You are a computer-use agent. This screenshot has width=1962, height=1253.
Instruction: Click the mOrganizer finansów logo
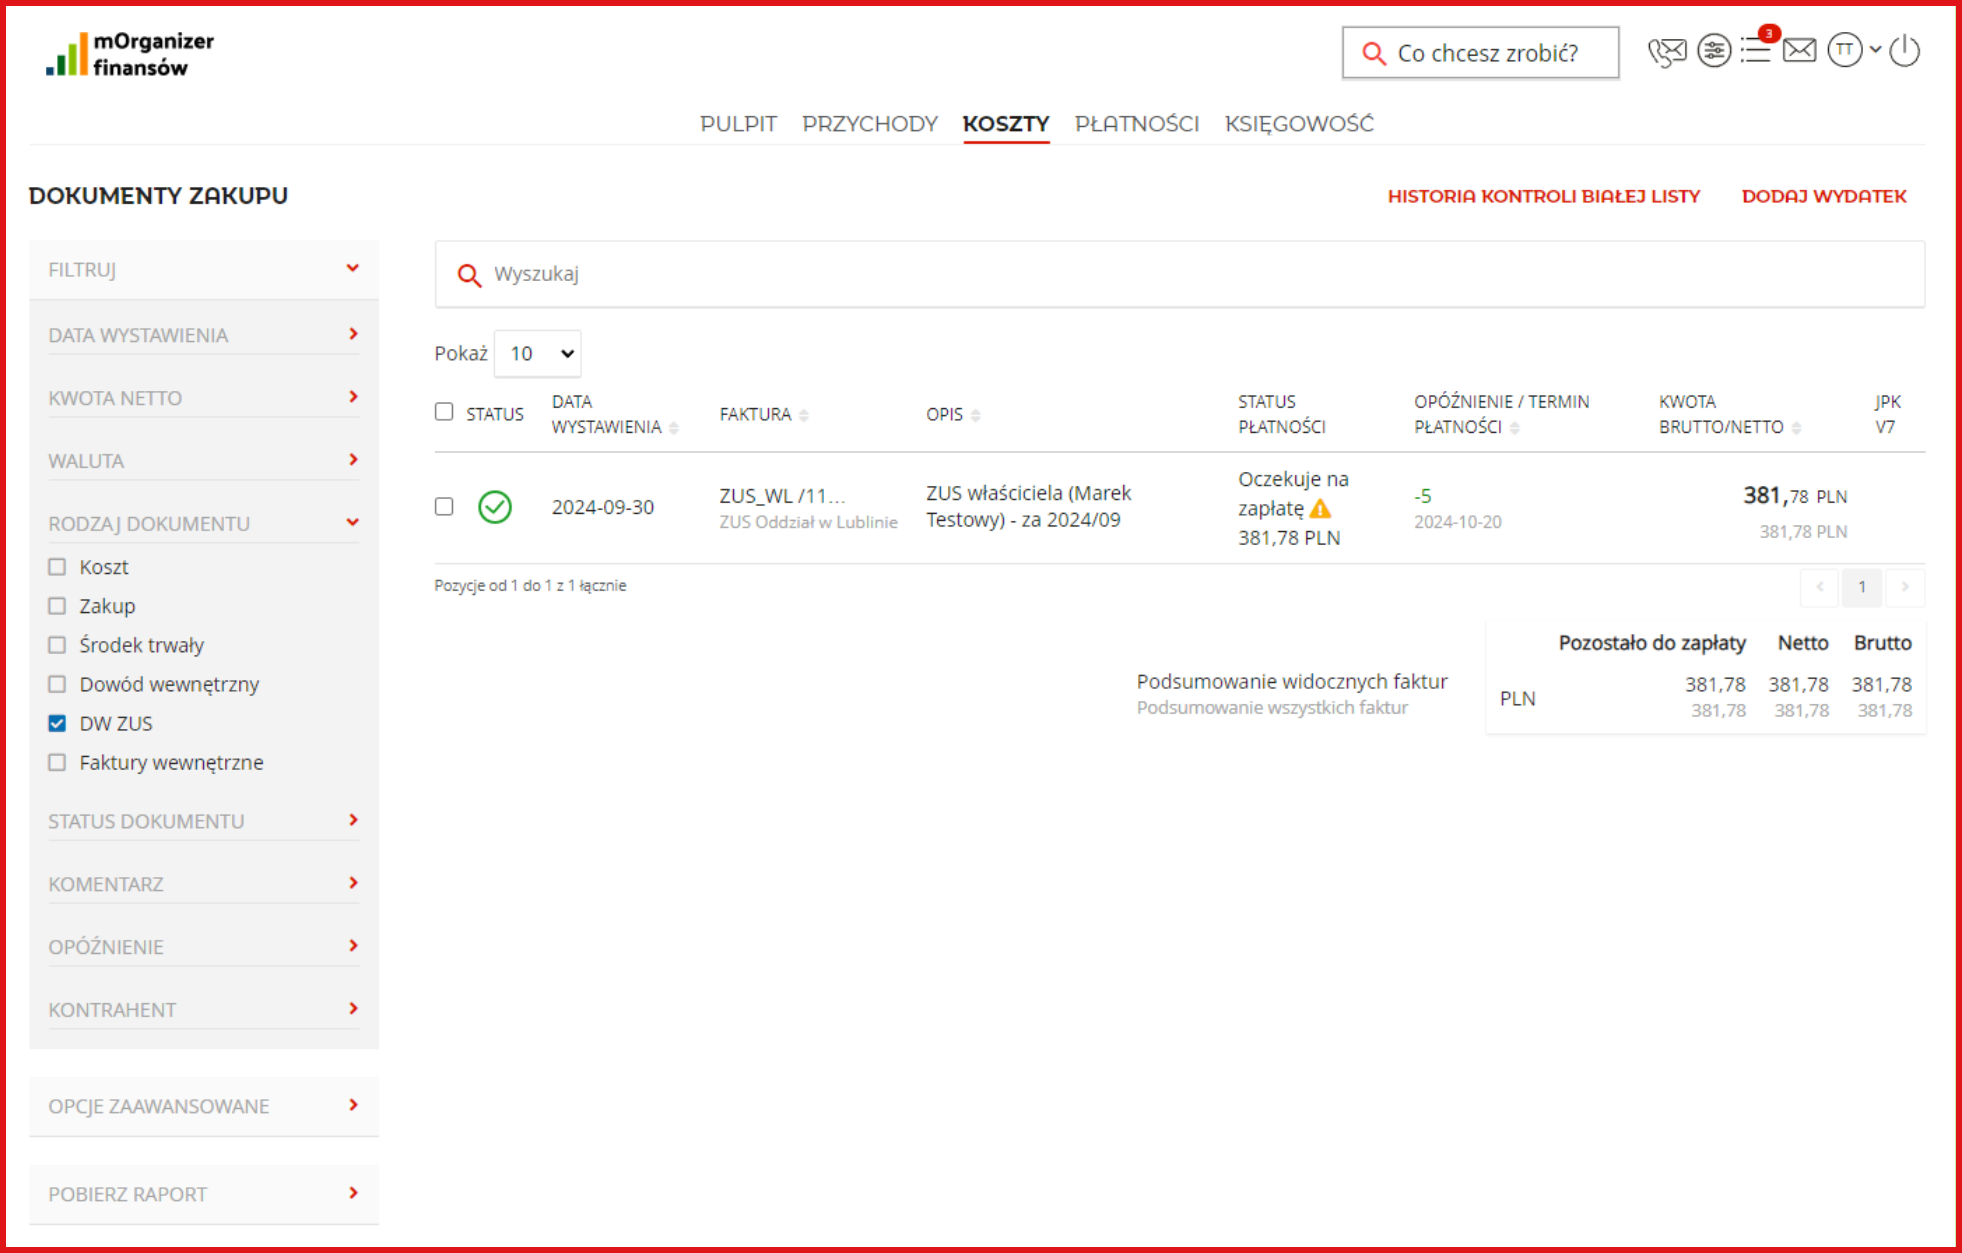point(130,54)
